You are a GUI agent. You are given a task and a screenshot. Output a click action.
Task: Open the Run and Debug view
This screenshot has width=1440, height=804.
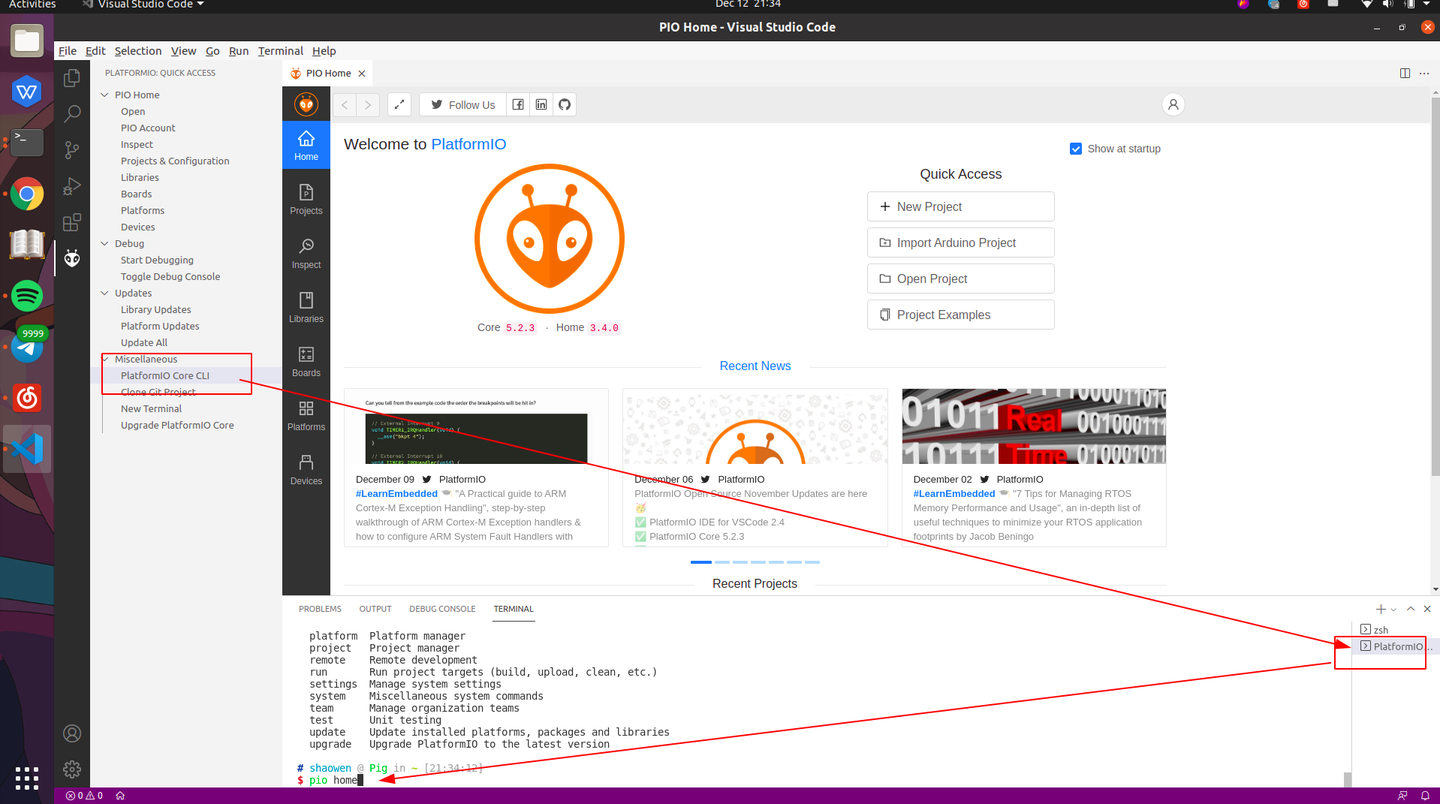(x=72, y=186)
